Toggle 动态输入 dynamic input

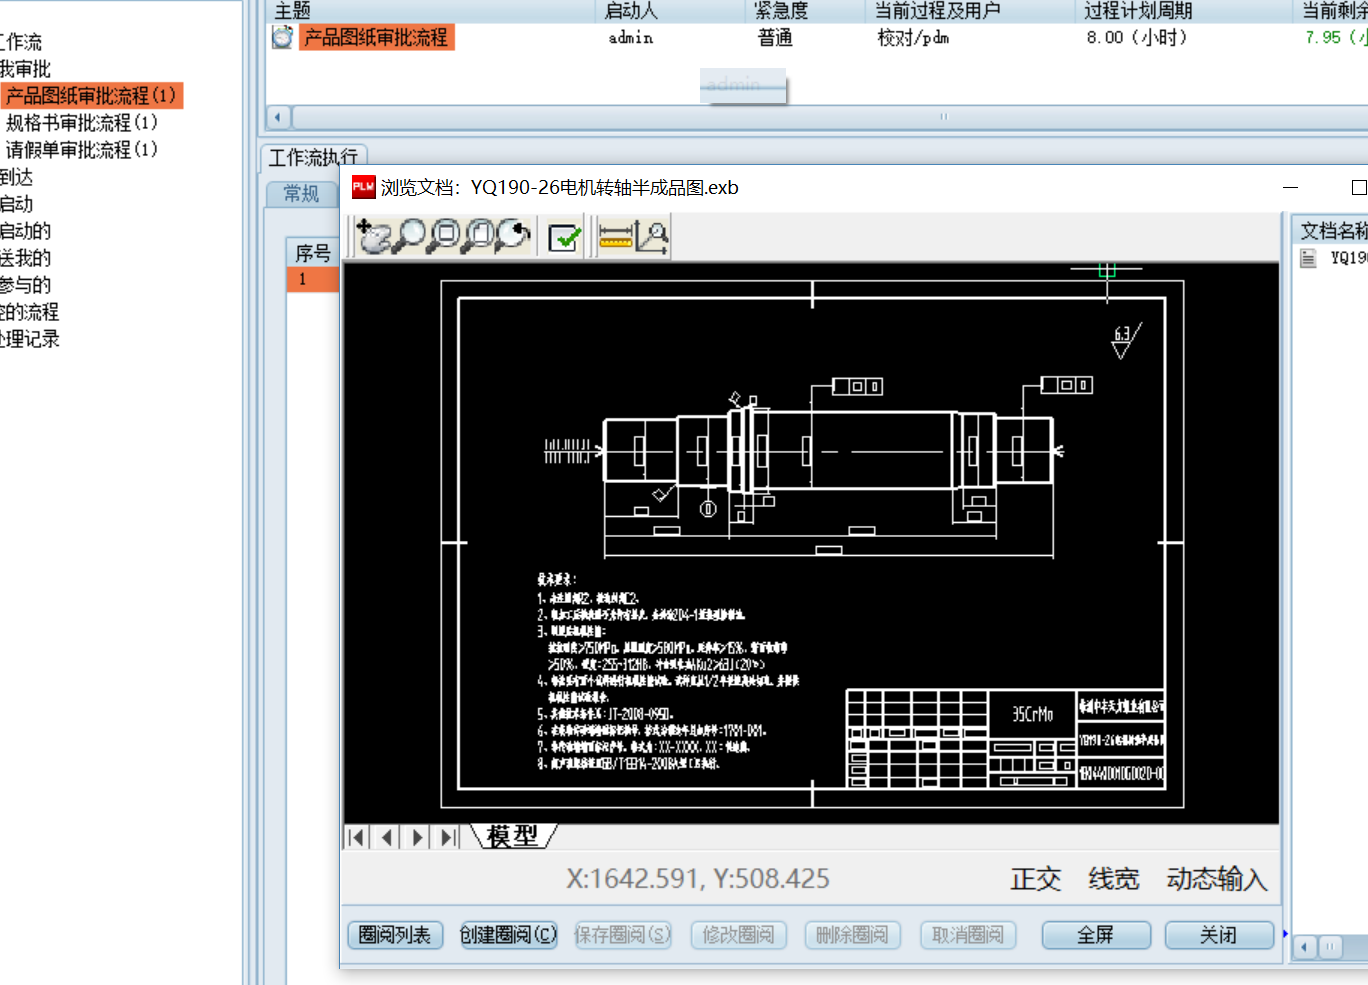click(1216, 879)
